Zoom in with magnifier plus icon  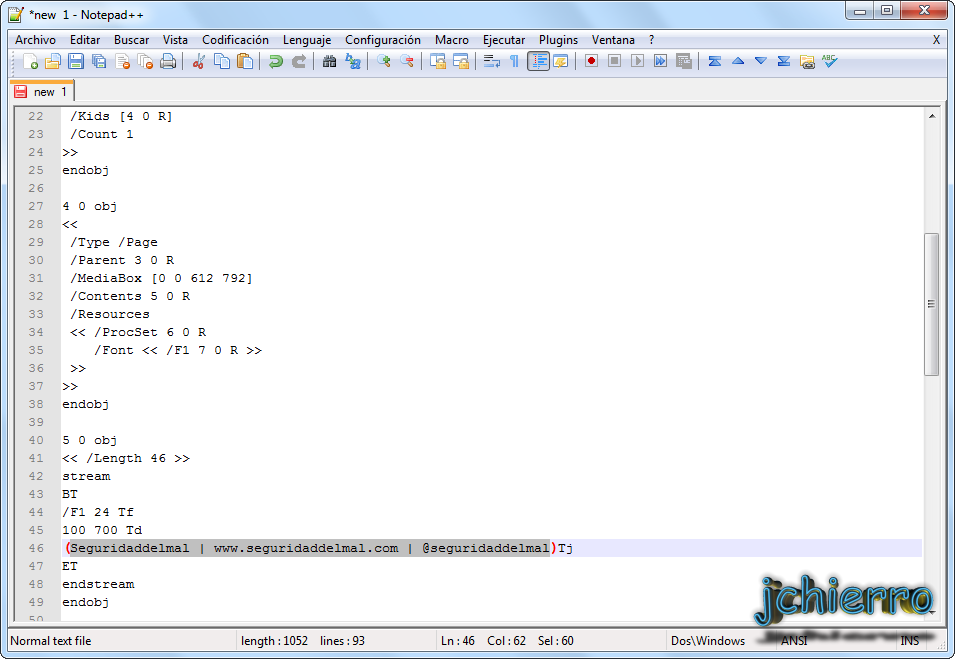coord(383,61)
